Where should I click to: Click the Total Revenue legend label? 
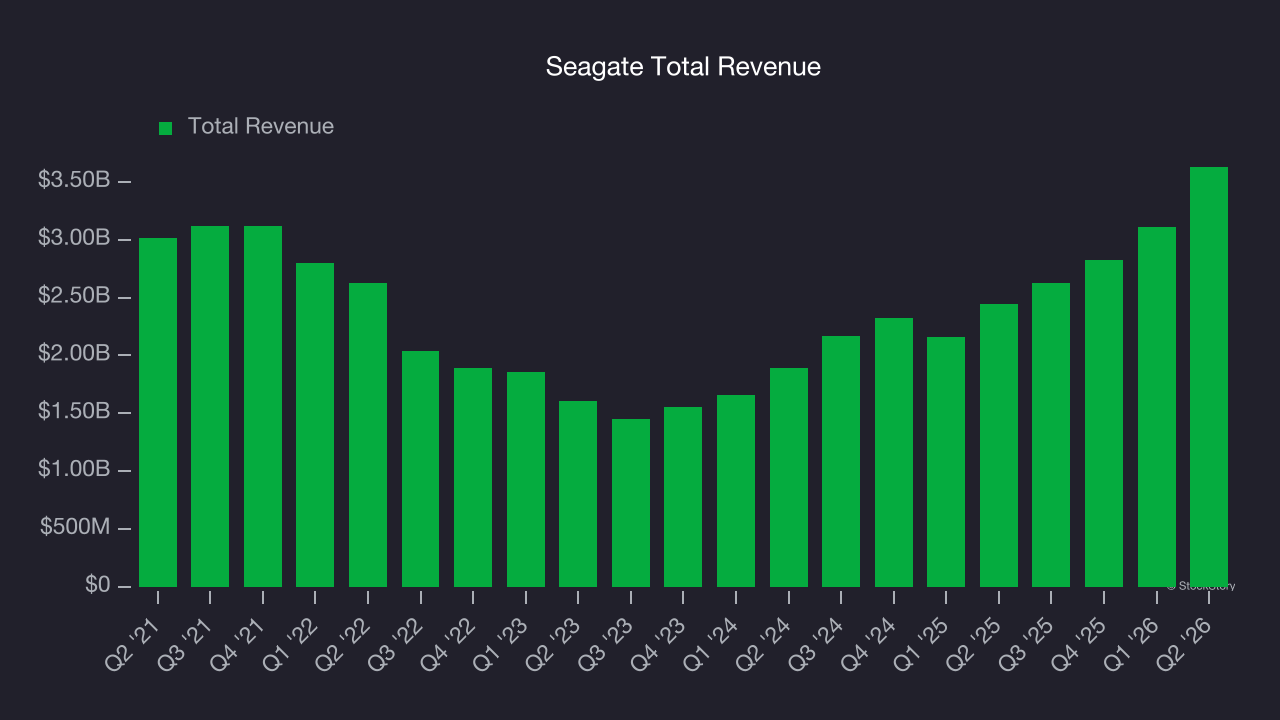click(261, 127)
